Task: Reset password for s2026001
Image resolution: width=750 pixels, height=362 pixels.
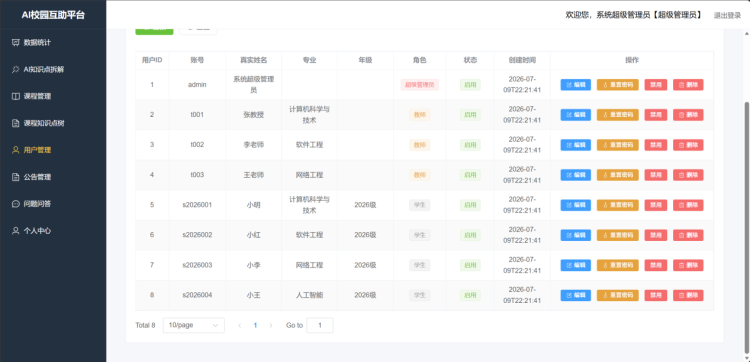Action: 618,205
